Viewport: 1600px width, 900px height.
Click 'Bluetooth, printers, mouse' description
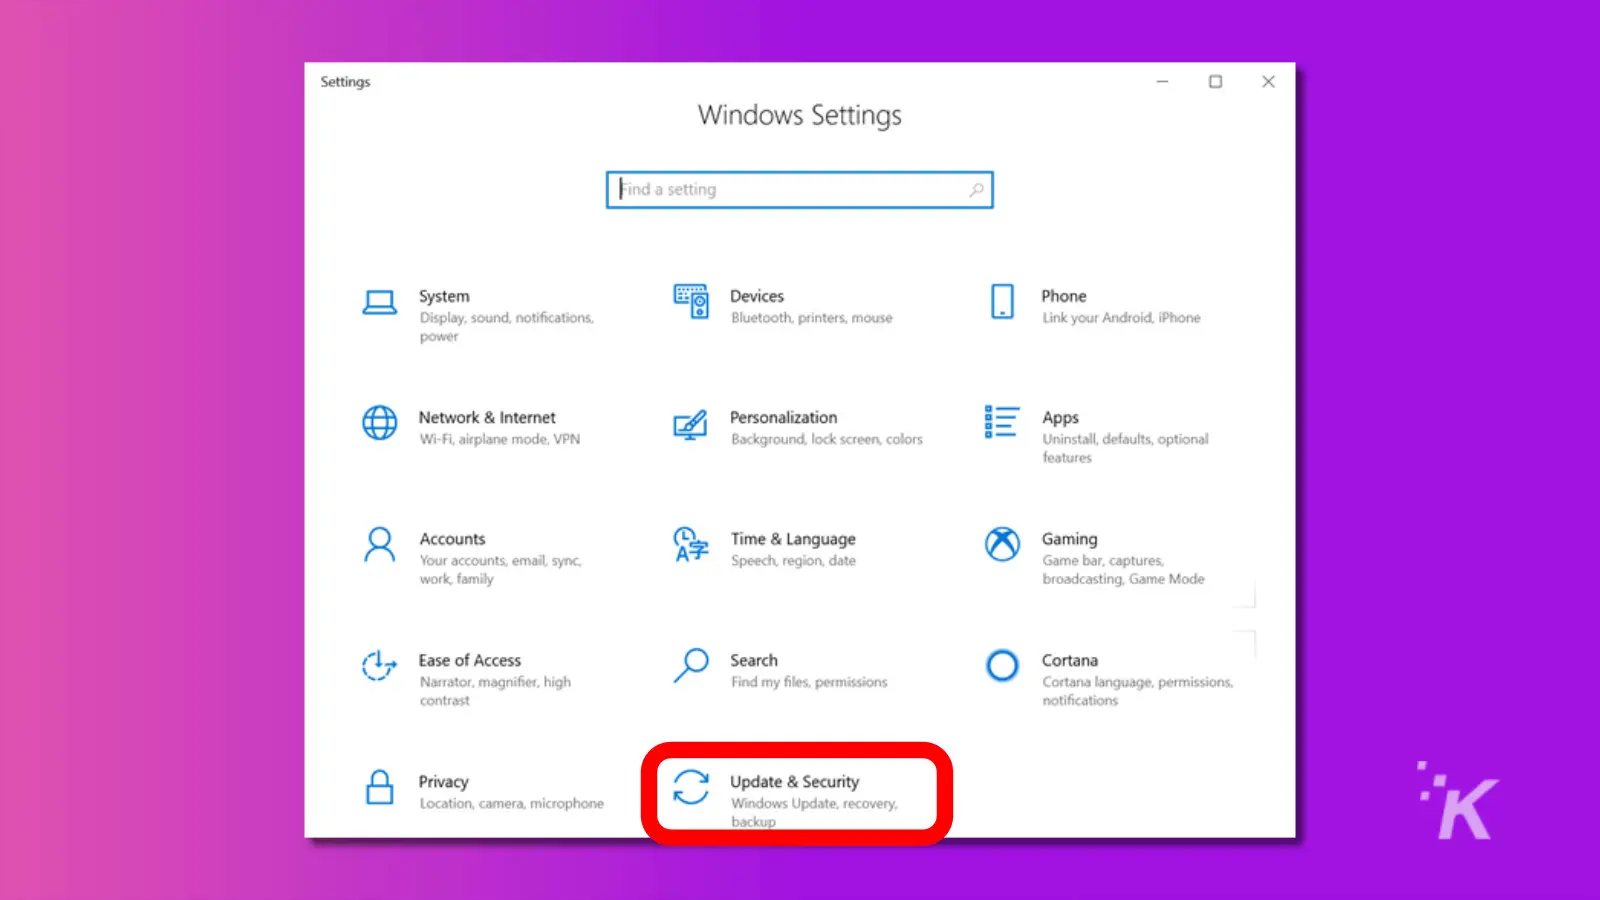tap(811, 318)
